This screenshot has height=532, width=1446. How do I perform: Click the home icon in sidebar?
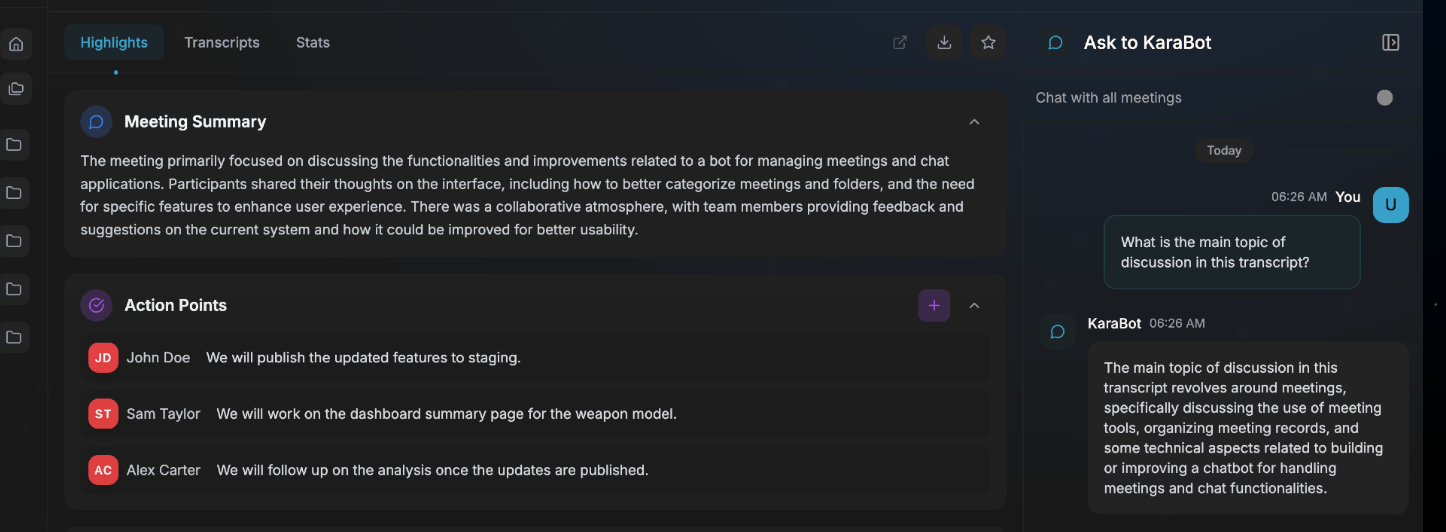click(x=16, y=44)
